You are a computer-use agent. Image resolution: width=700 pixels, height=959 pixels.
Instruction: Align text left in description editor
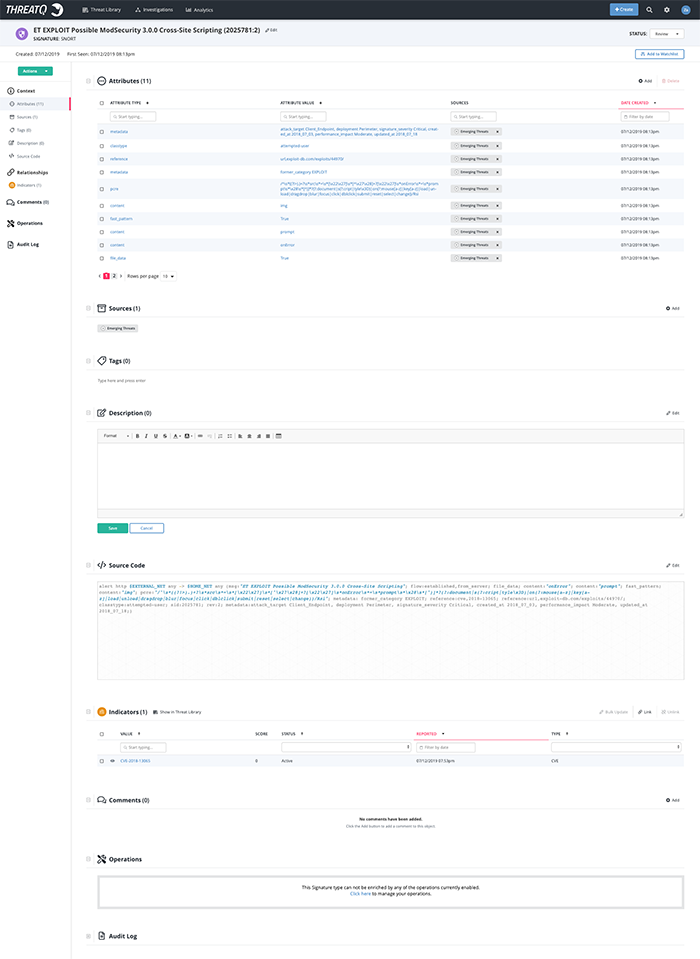pyautogui.click(x=240, y=436)
